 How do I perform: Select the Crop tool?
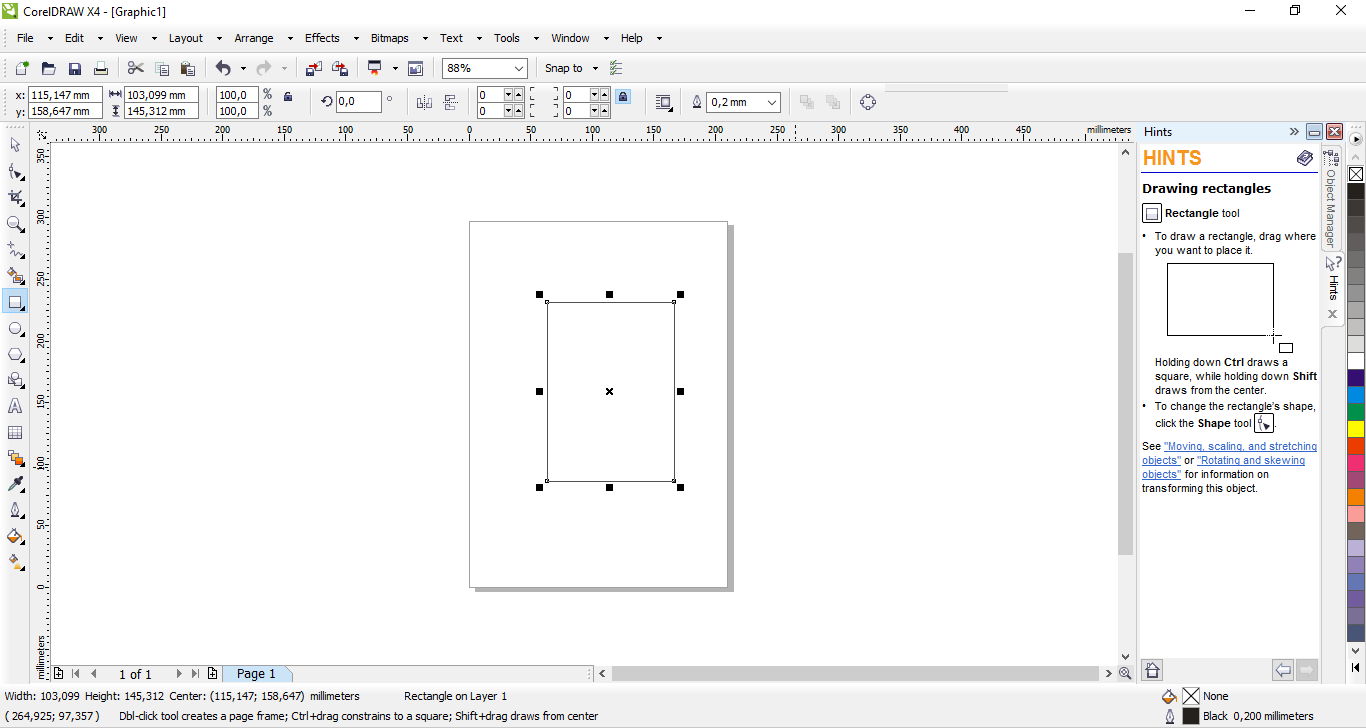pyautogui.click(x=15, y=197)
